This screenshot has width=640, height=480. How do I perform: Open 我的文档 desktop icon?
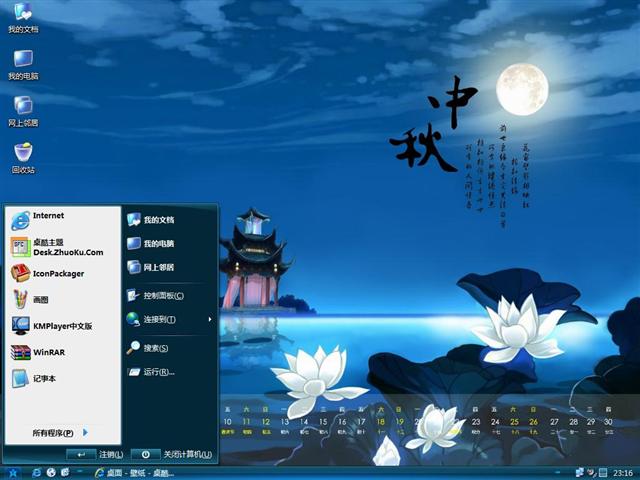(x=23, y=18)
